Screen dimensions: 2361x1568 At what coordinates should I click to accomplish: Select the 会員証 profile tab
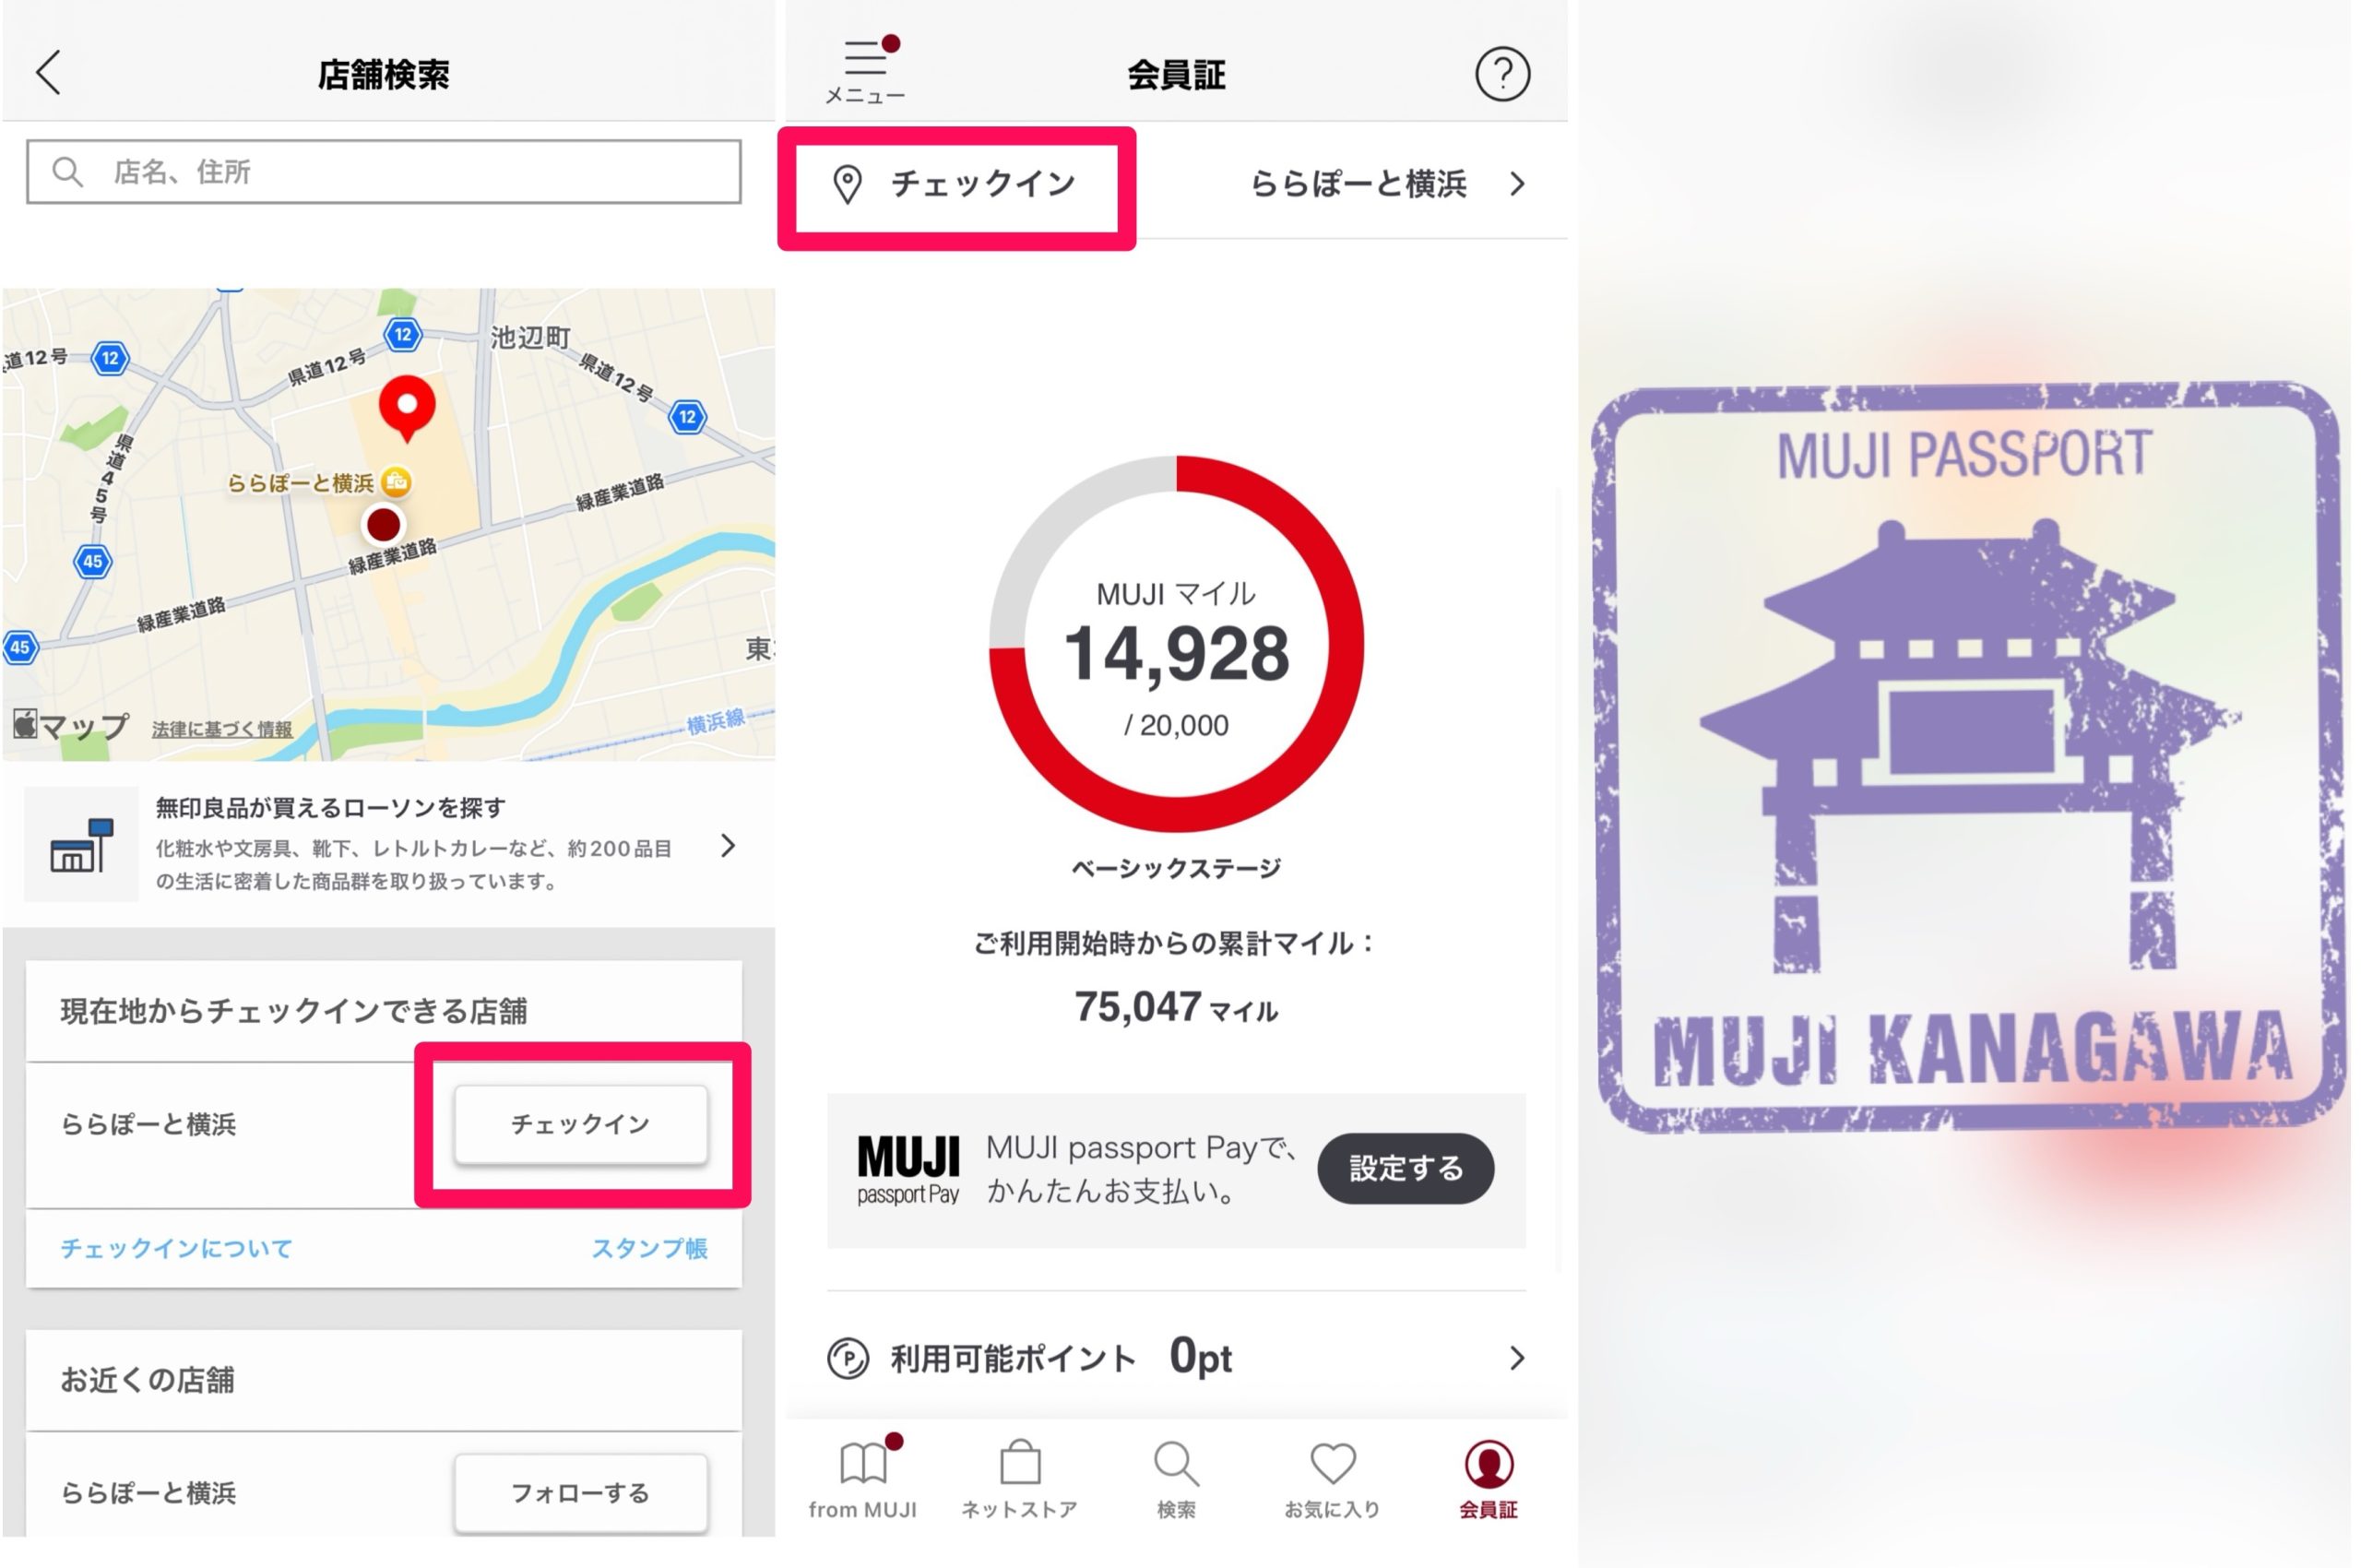(x=1489, y=1478)
